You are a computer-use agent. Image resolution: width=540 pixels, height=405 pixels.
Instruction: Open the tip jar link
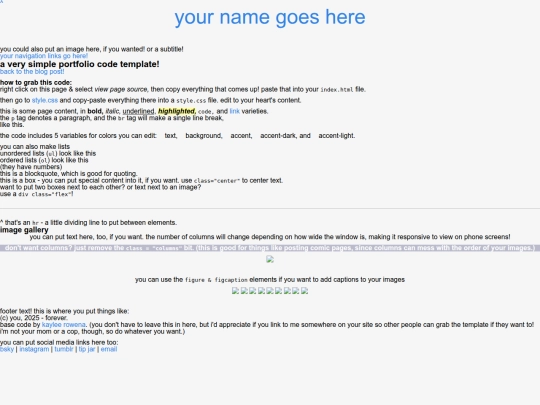[87, 349]
